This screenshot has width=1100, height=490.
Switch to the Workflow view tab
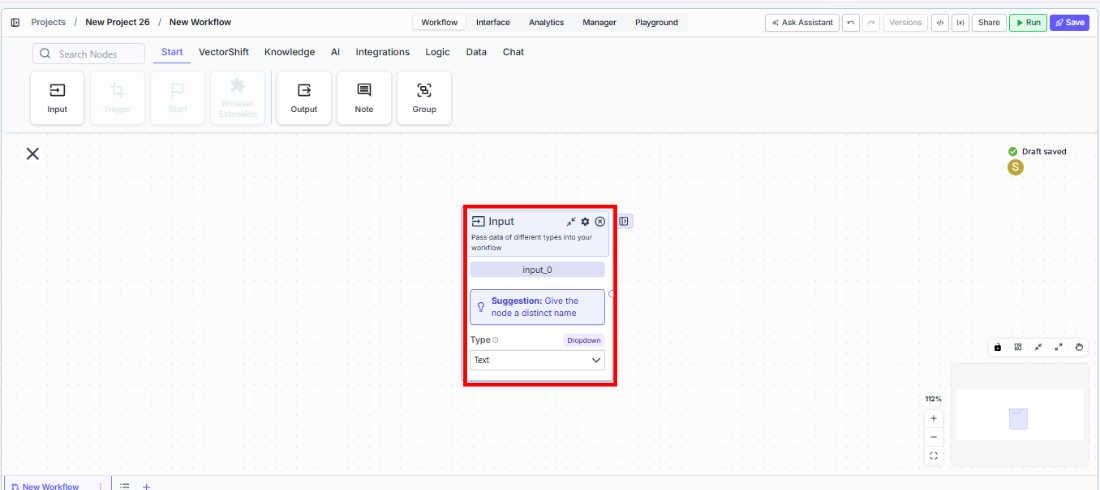[x=439, y=22]
